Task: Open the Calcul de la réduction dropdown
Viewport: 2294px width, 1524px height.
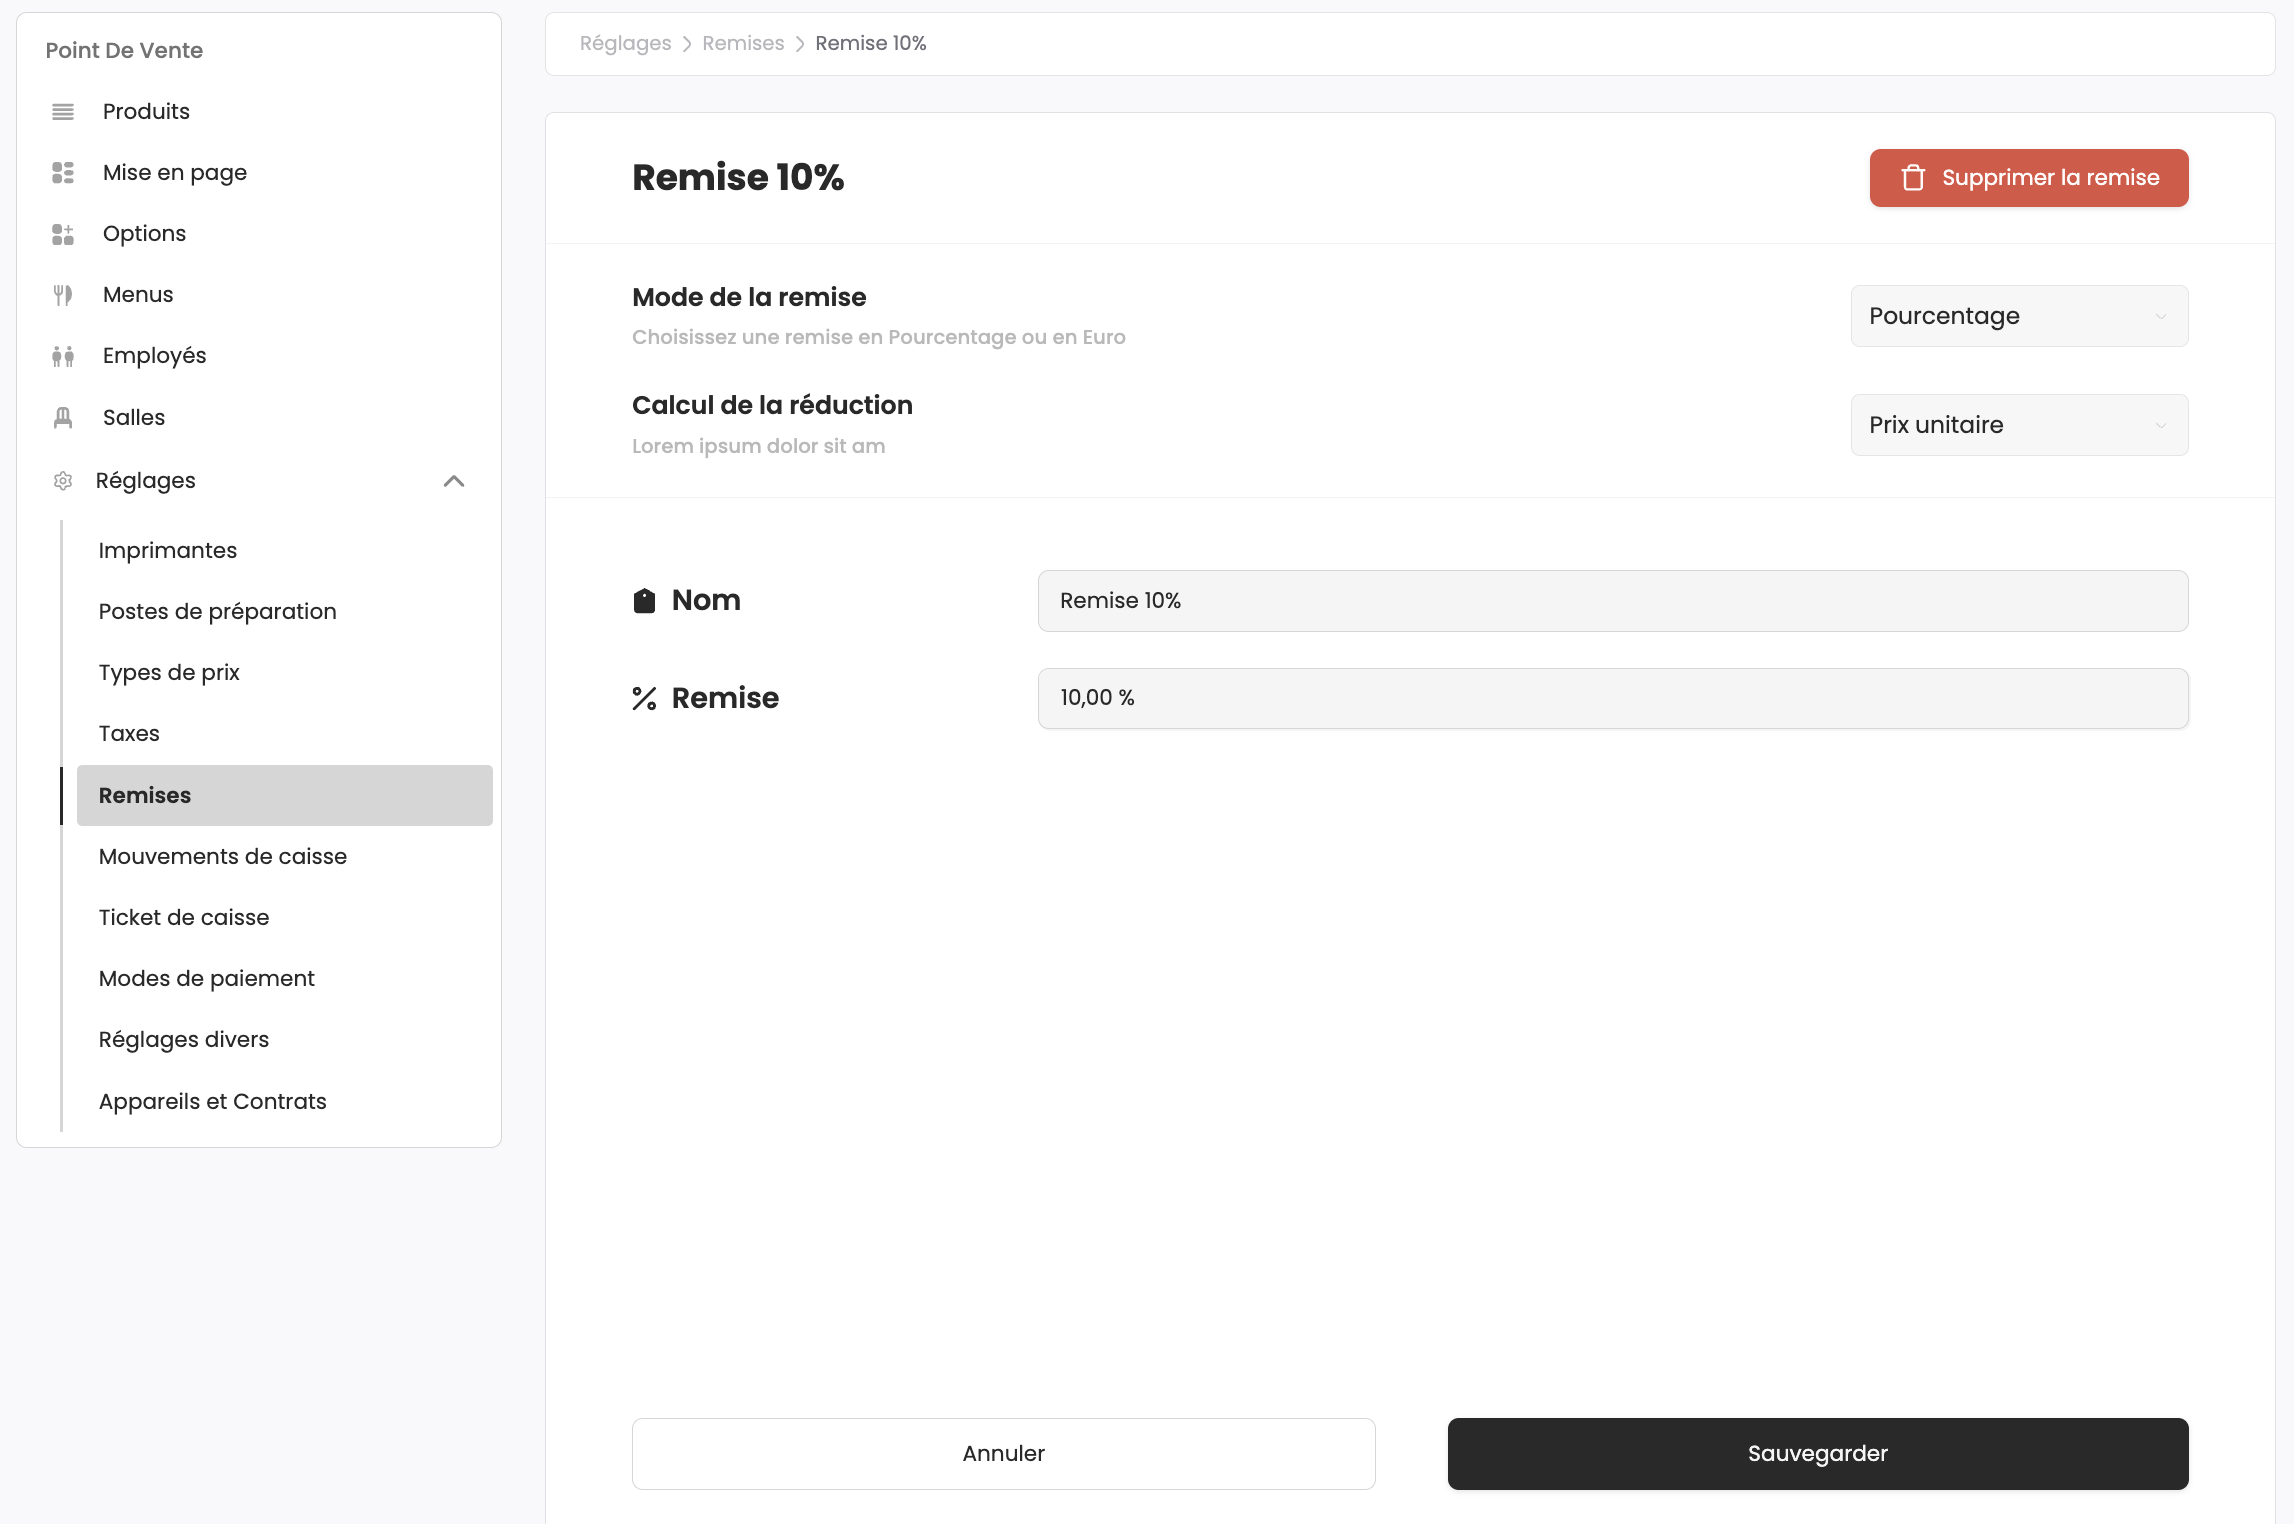Action: tap(2018, 424)
